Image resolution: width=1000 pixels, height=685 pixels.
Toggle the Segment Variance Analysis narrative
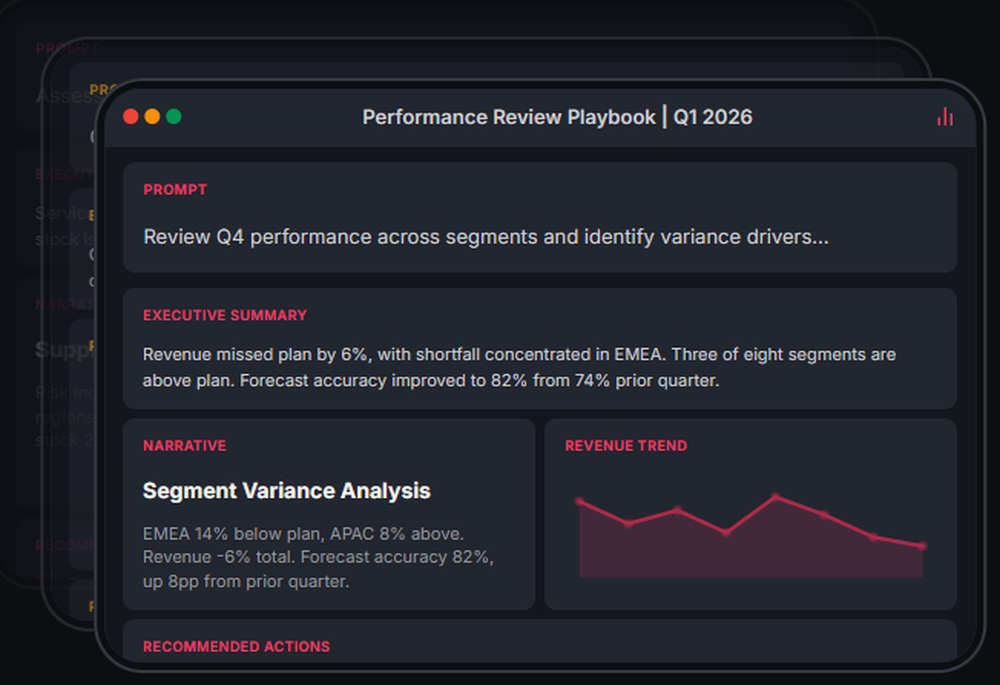pos(330,515)
